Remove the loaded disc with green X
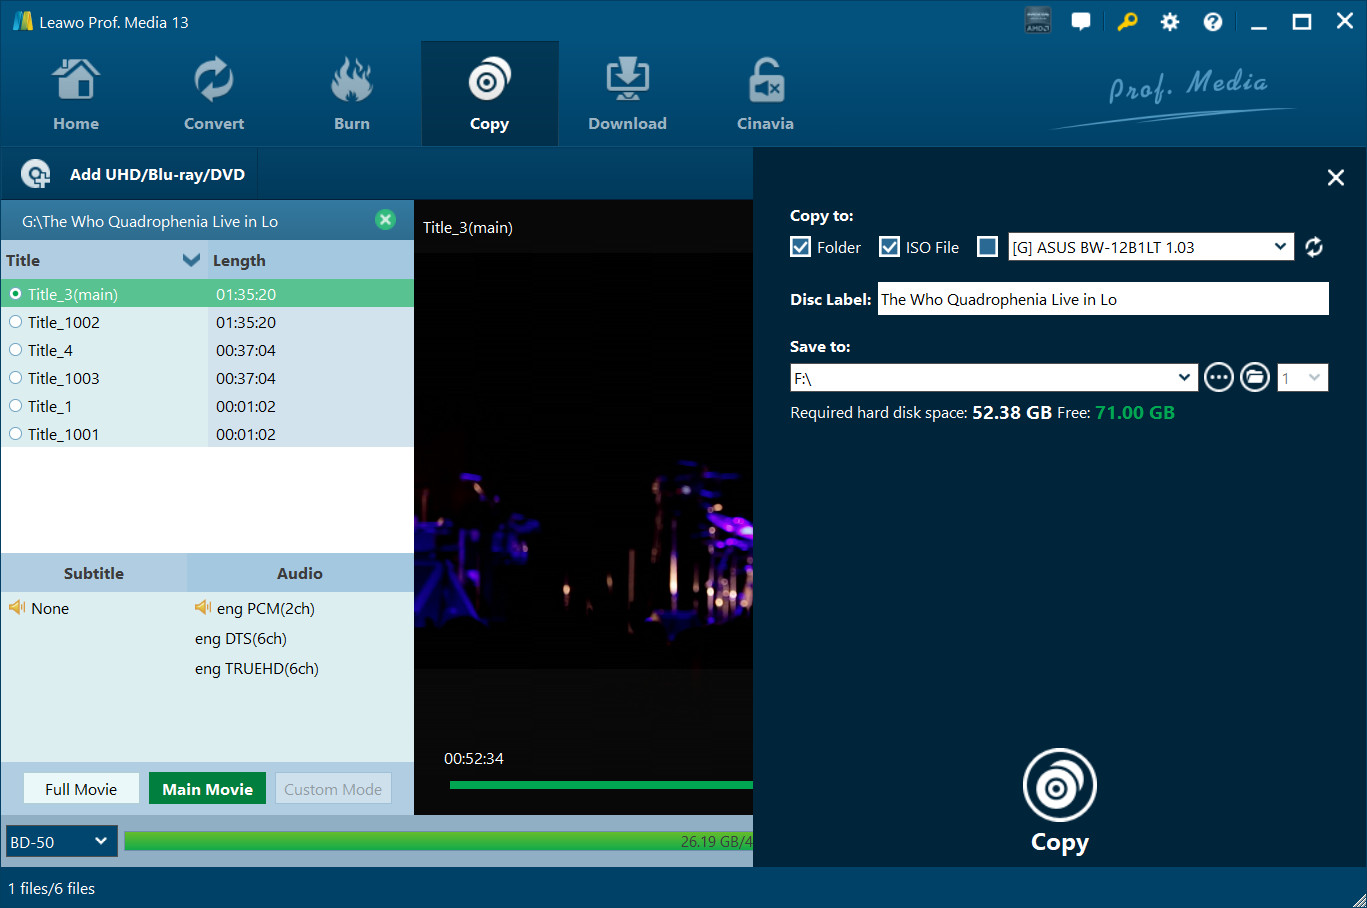 tap(385, 220)
